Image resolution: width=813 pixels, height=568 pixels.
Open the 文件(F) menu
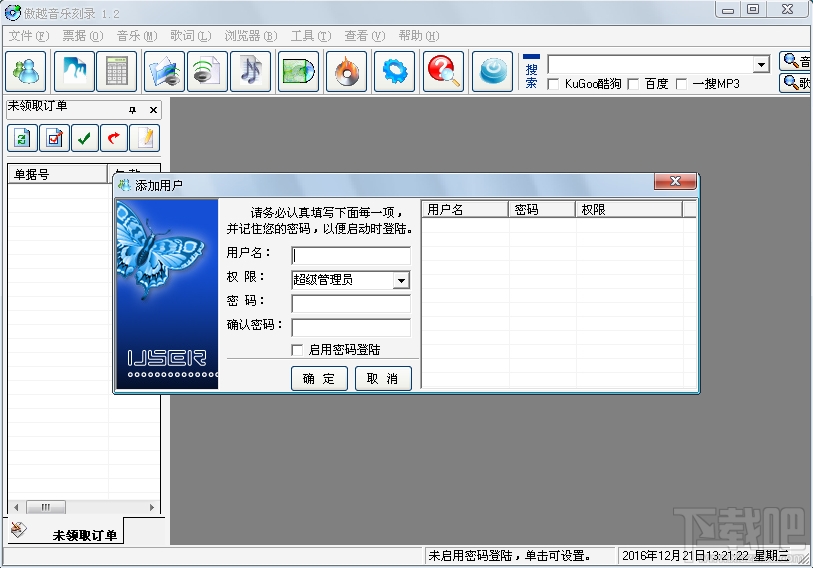(x=29, y=36)
